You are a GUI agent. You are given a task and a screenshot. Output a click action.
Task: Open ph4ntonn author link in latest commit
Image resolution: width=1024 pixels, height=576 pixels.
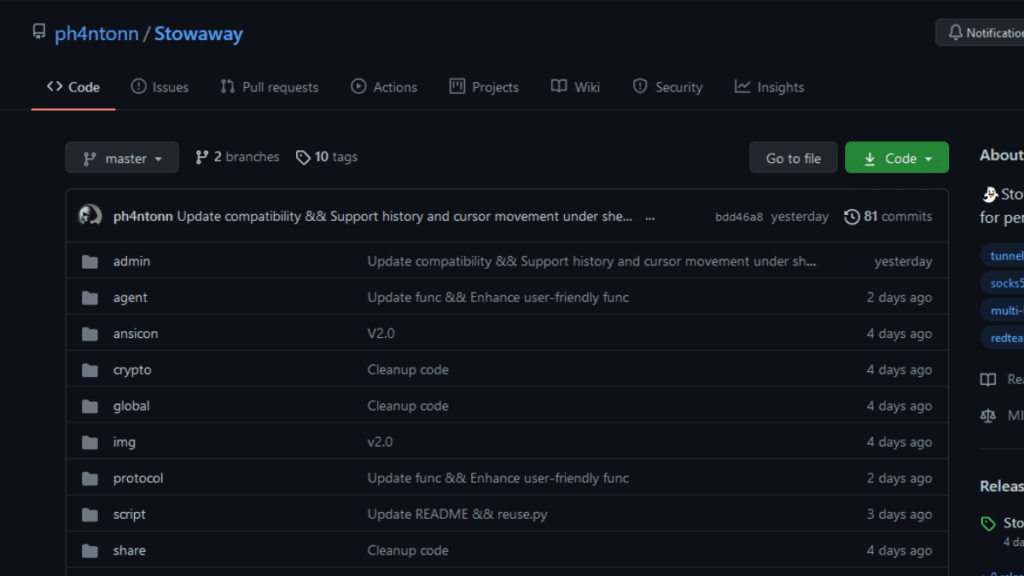(x=142, y=216)
